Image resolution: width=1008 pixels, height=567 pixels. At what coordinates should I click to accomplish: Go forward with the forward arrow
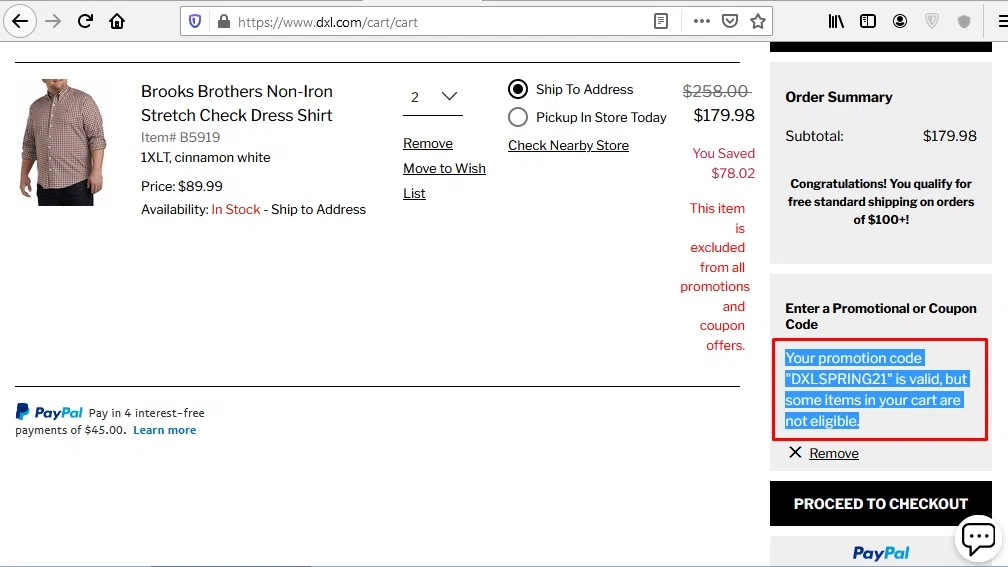(53, 21)
